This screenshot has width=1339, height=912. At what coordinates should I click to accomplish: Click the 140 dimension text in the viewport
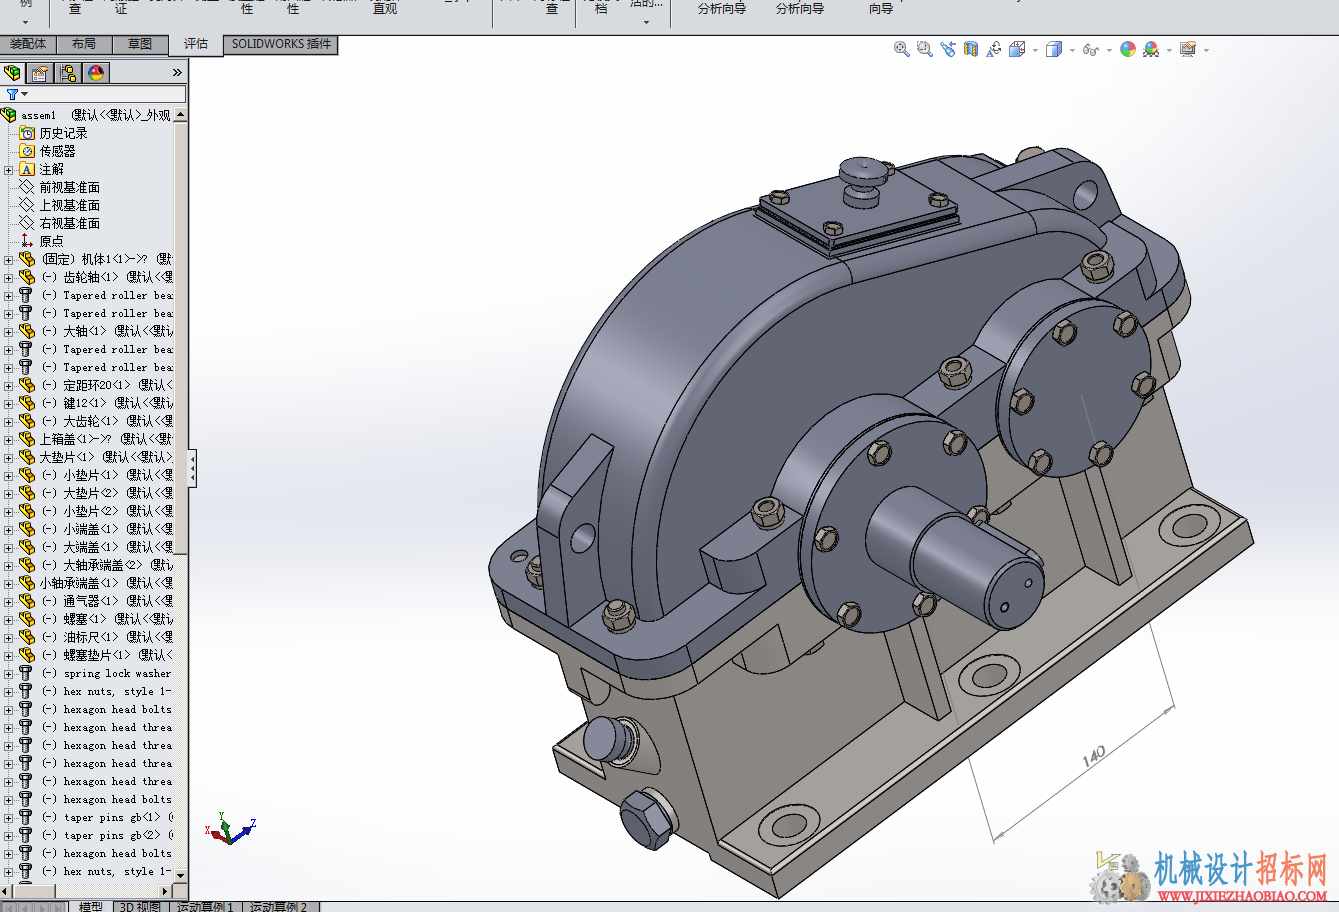coord(1094,755)
